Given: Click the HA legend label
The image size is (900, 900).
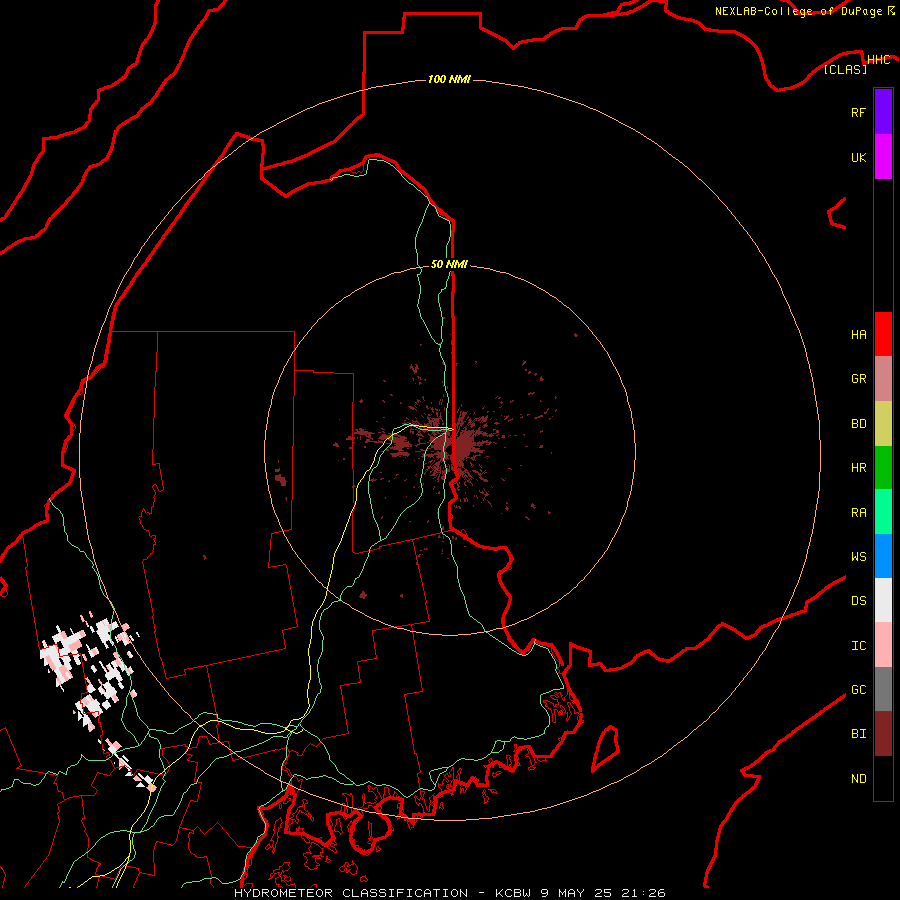Looking at the screenshot, I should point(858,335).
